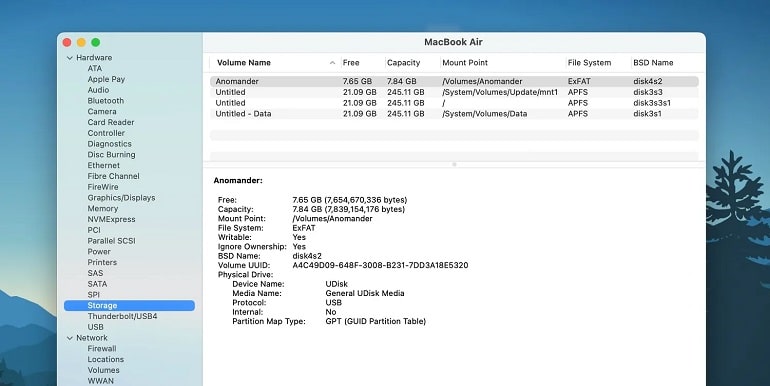770x386 pixels.
Task: Select Fibre Channel entry
Action: (x=113, y=177)
